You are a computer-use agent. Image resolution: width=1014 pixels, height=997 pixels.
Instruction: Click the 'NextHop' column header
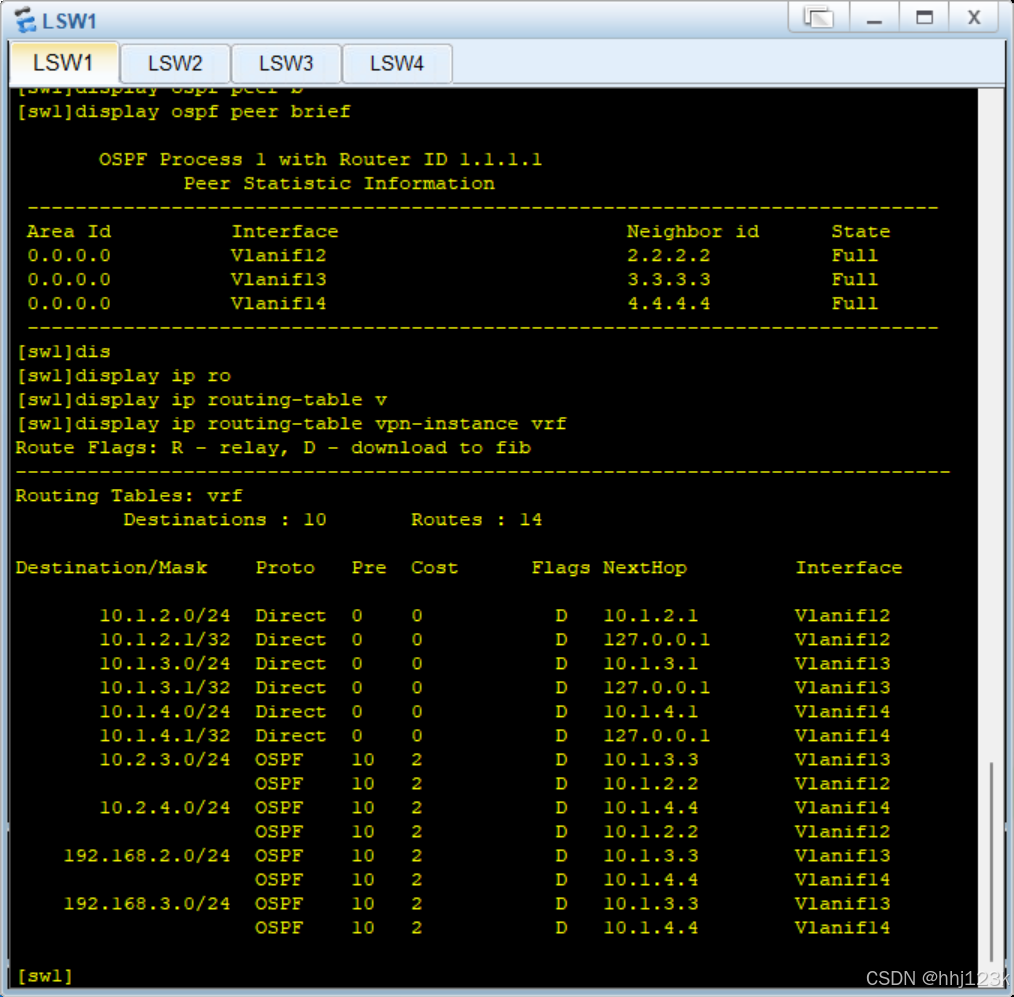point(645,568)
